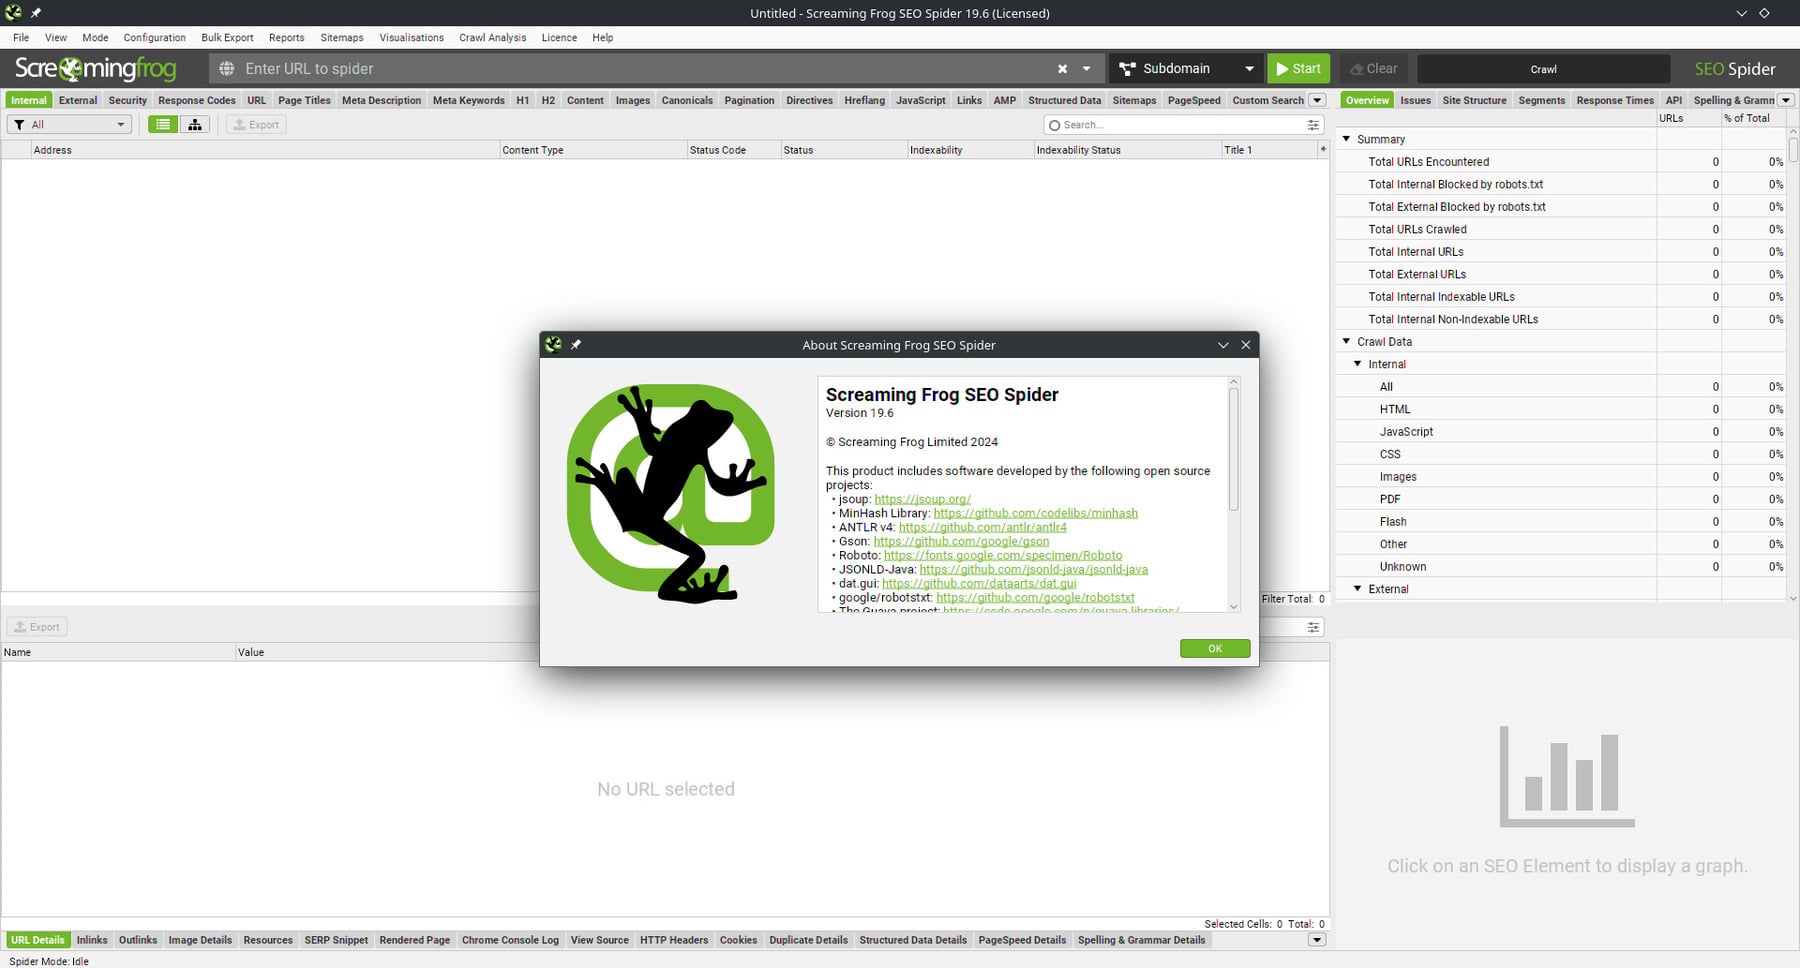Open the lower pane filter options icon

[1313, 627]
